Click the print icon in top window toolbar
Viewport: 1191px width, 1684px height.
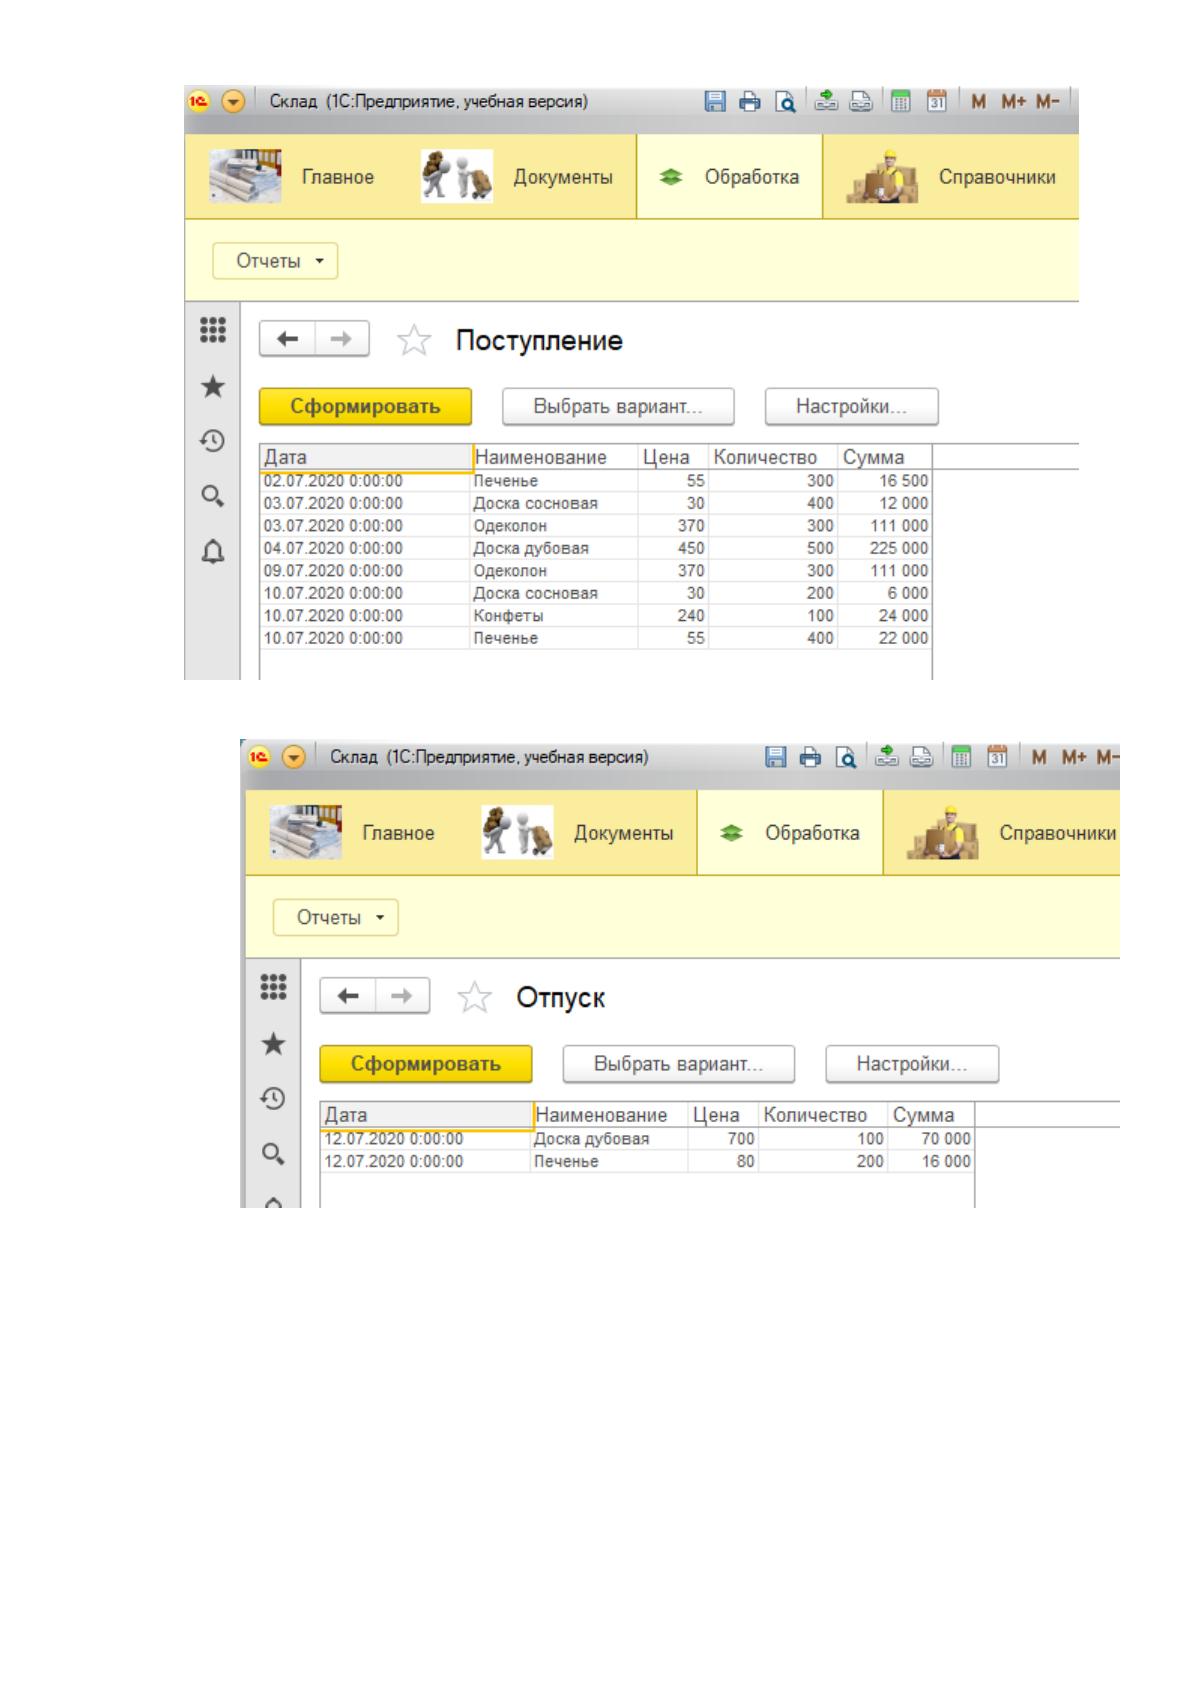[749, 101]
